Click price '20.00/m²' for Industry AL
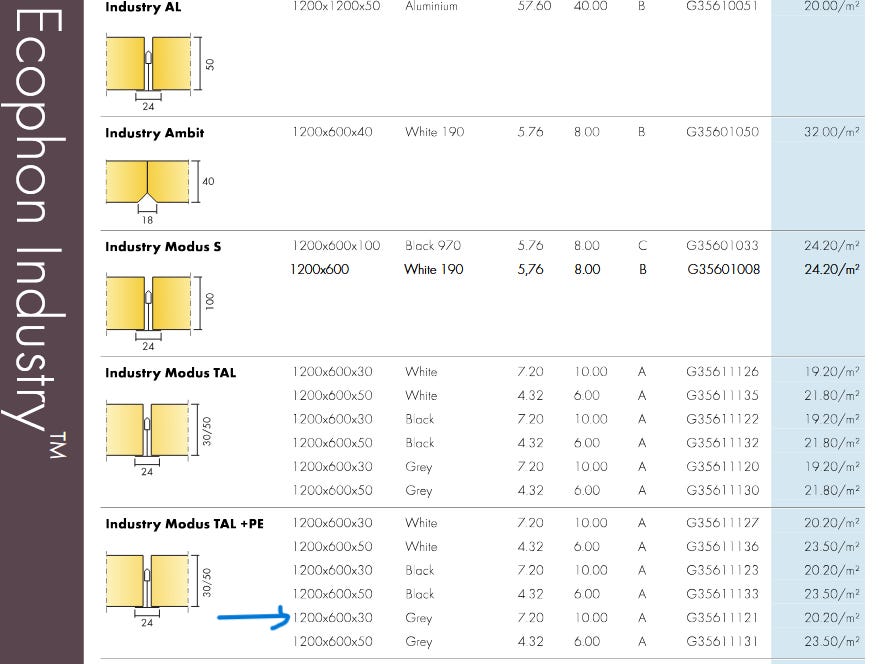The height and width of the screenshot is (664, 880). [832, 6]
